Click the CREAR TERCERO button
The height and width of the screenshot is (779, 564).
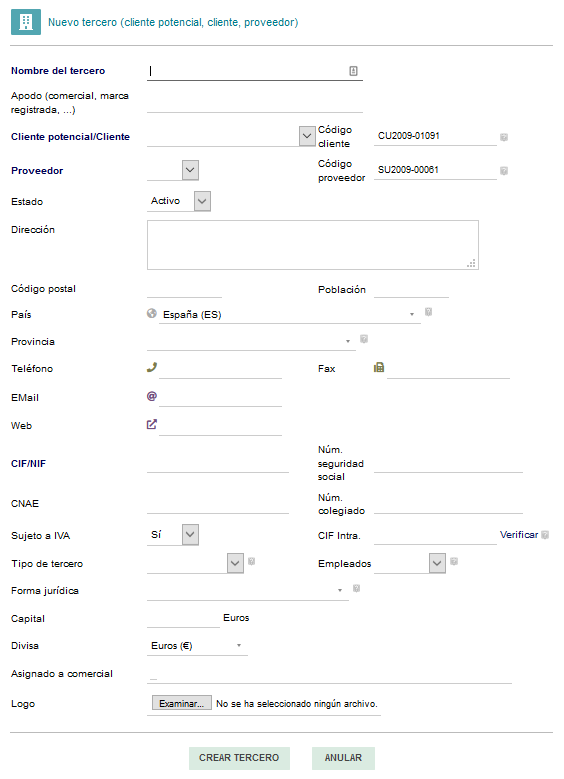[x=239, y=758]
